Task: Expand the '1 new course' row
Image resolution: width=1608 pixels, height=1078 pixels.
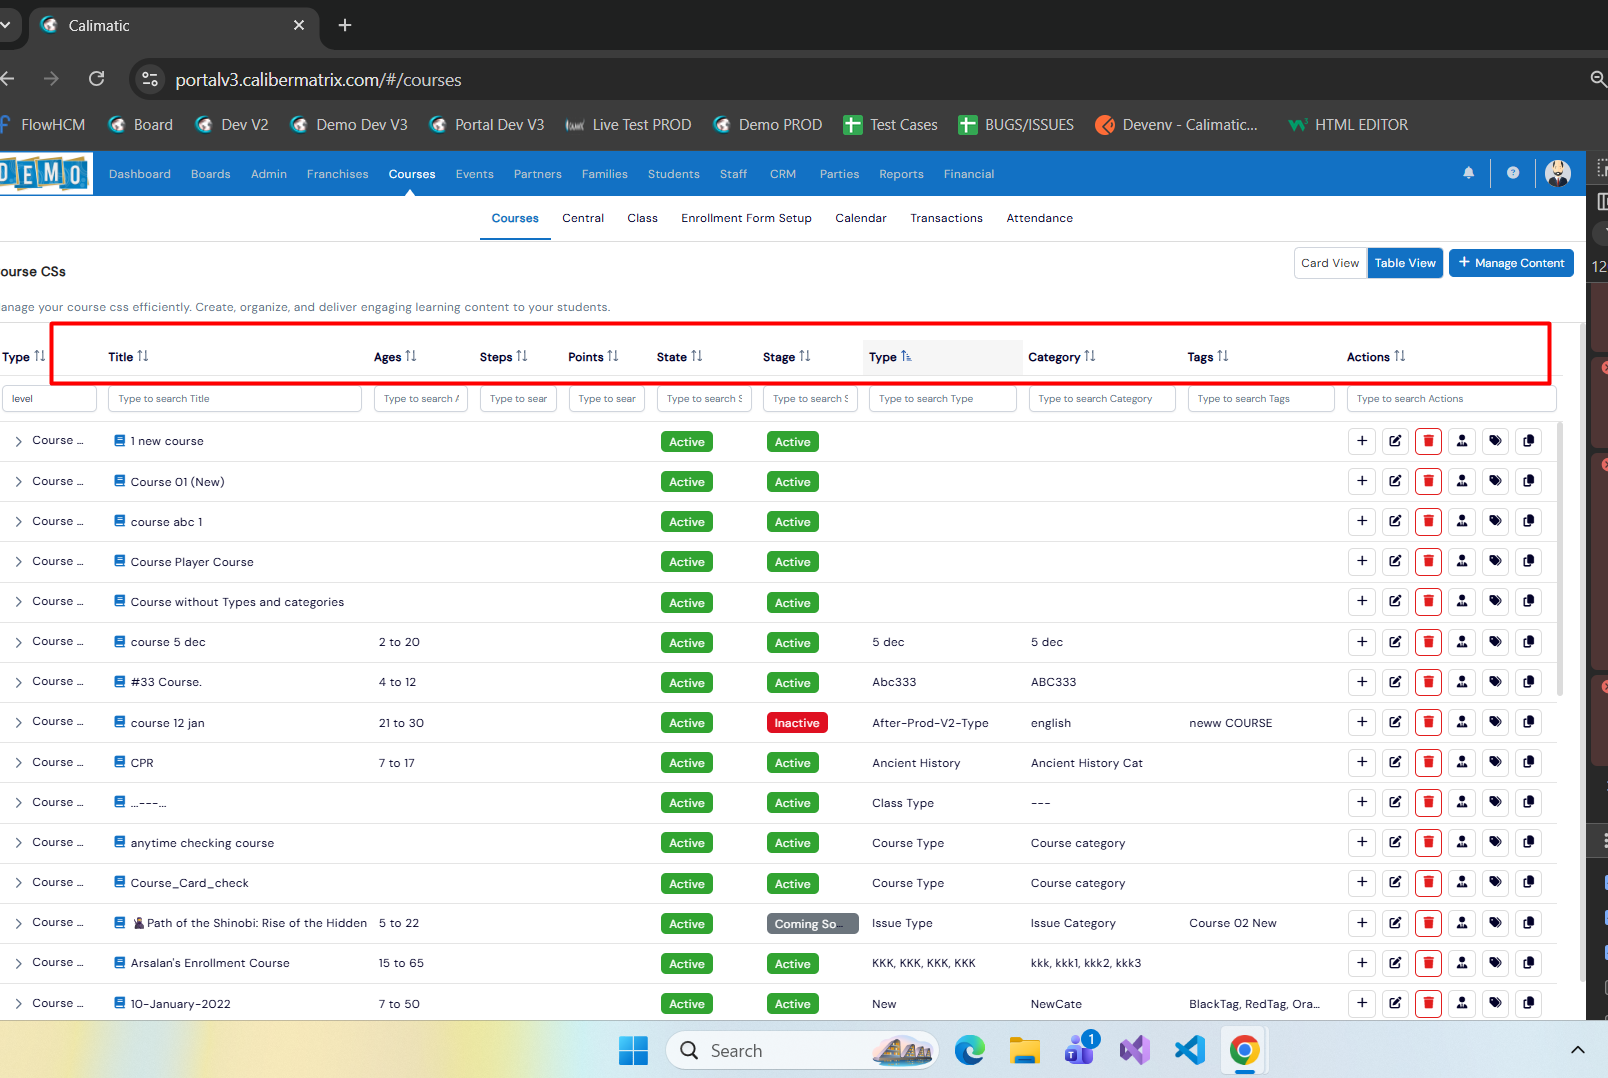Action: pyautogui.click(x=18, y=441)
